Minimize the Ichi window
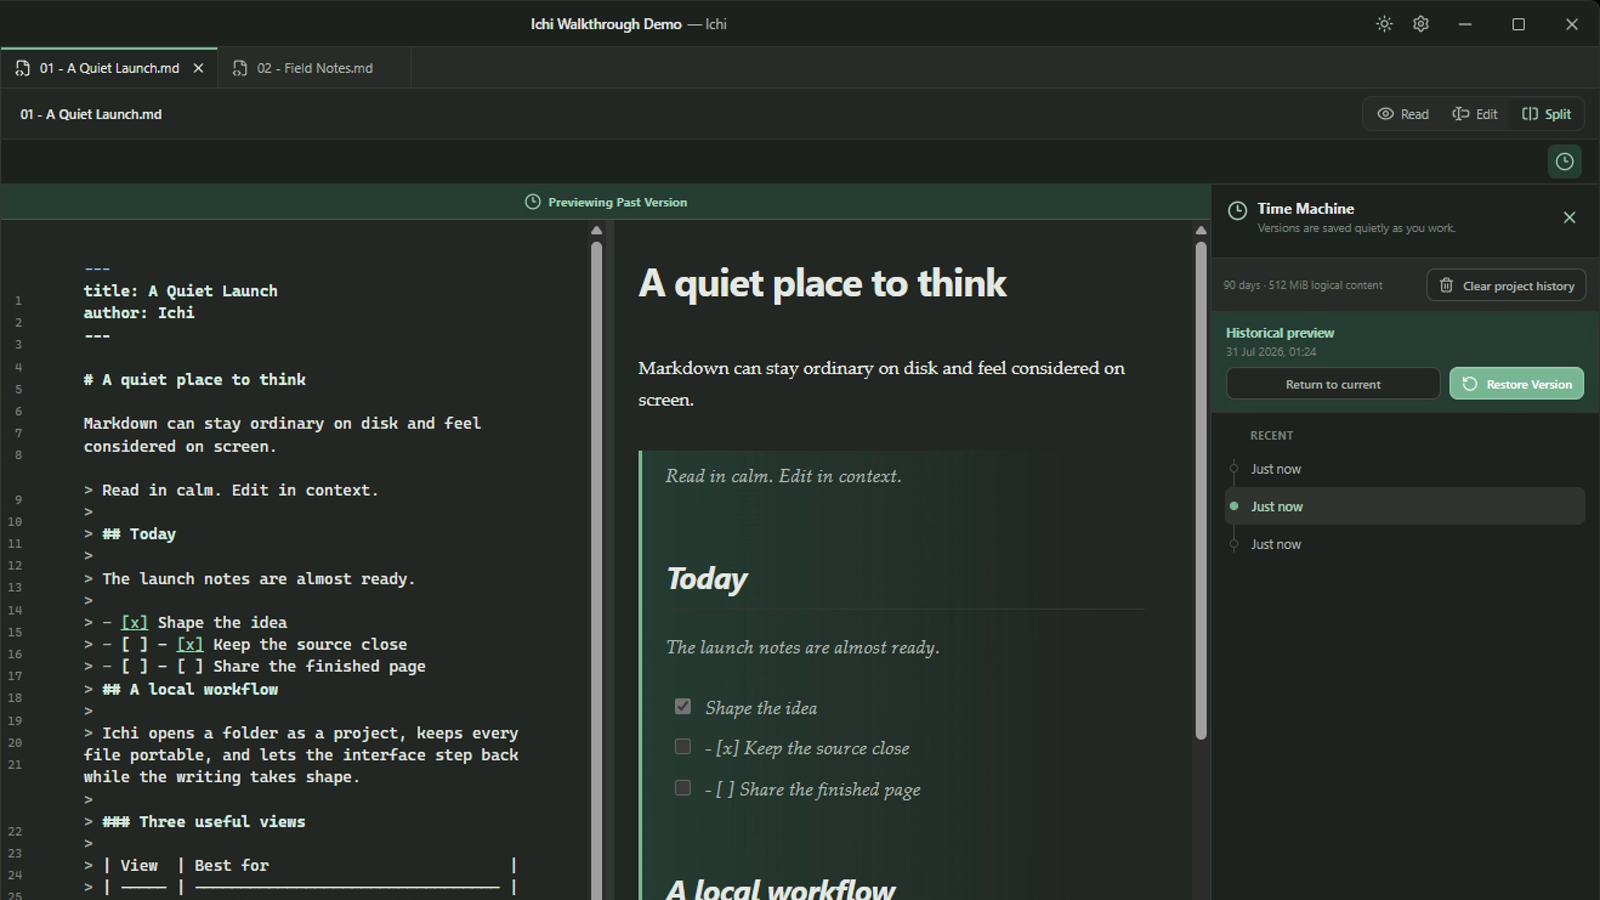Viewport: 1600px width, 900px height. pyautogui.click(x=1465, y=24)
